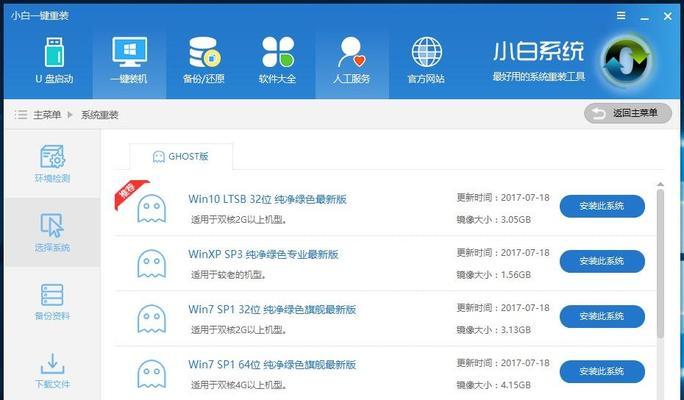Open Win7 SP1 64位 纯净绿色旗舰最新版 title
This screenshot has width=684, height=400.
pyautogui.click(x=272, y=365)
